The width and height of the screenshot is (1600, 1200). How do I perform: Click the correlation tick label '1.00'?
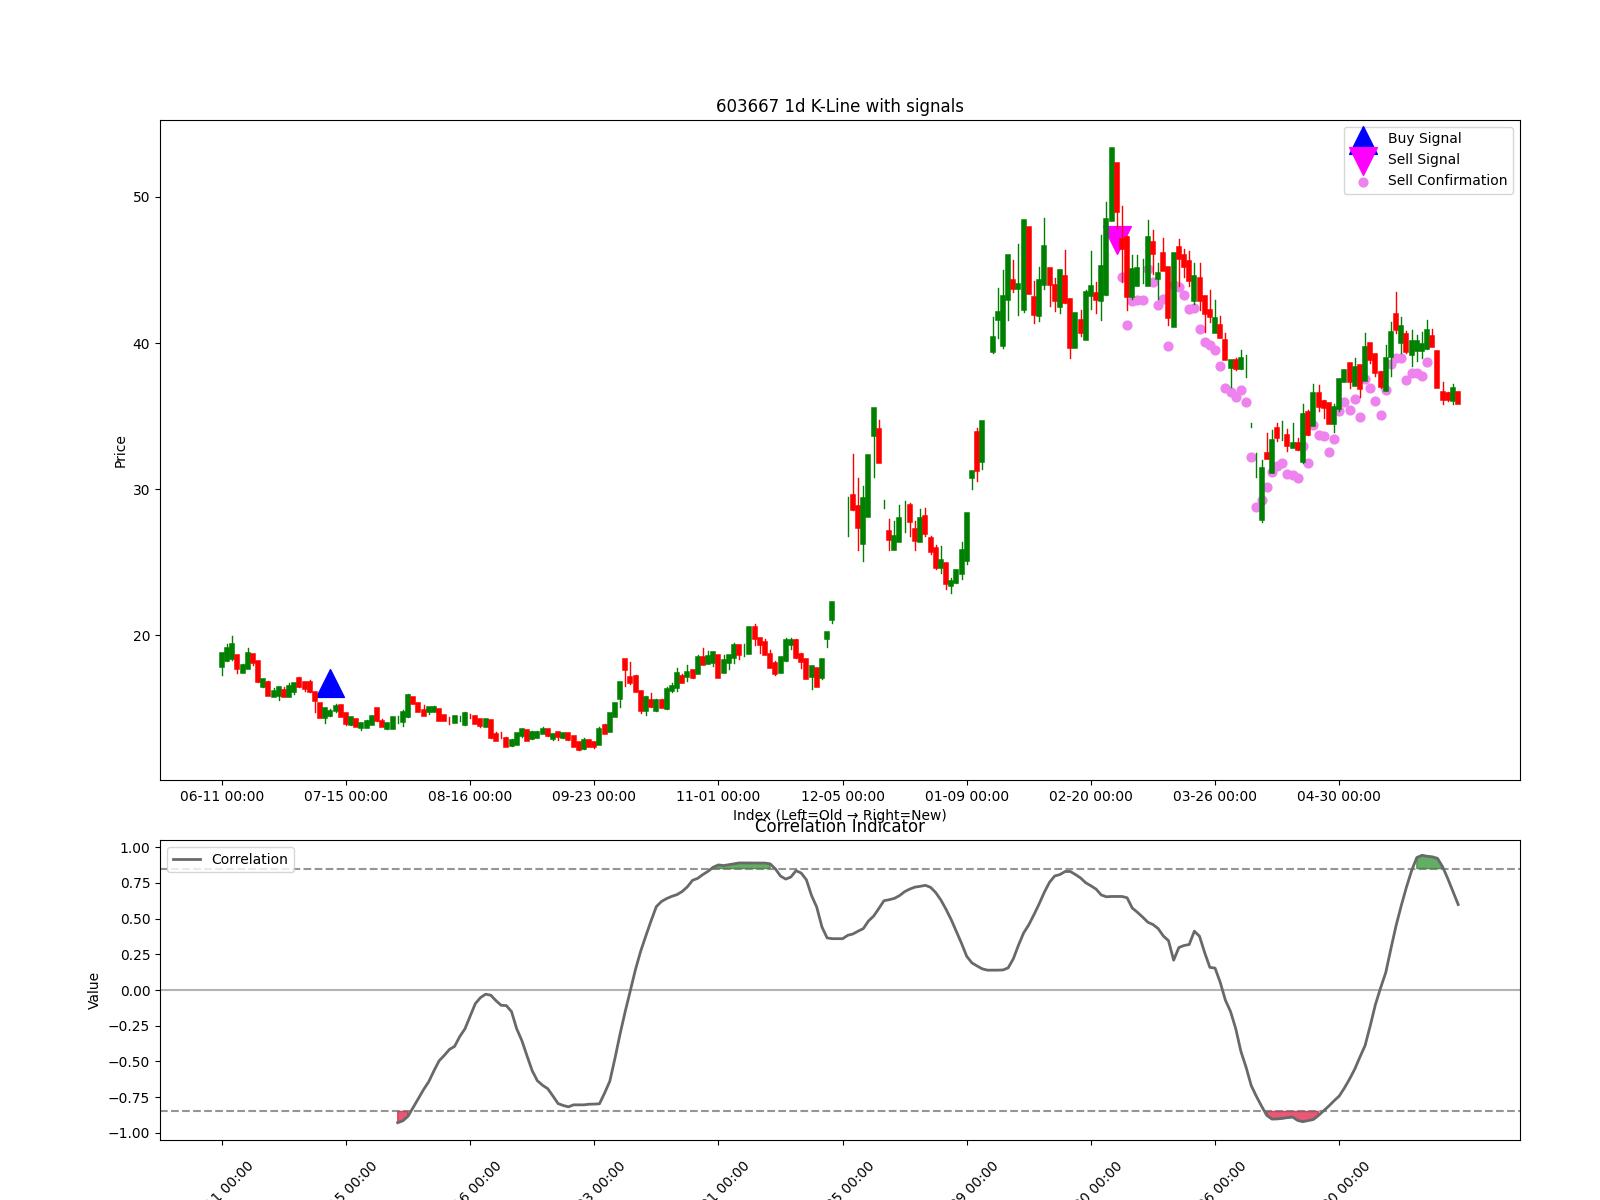pos(134,848)
